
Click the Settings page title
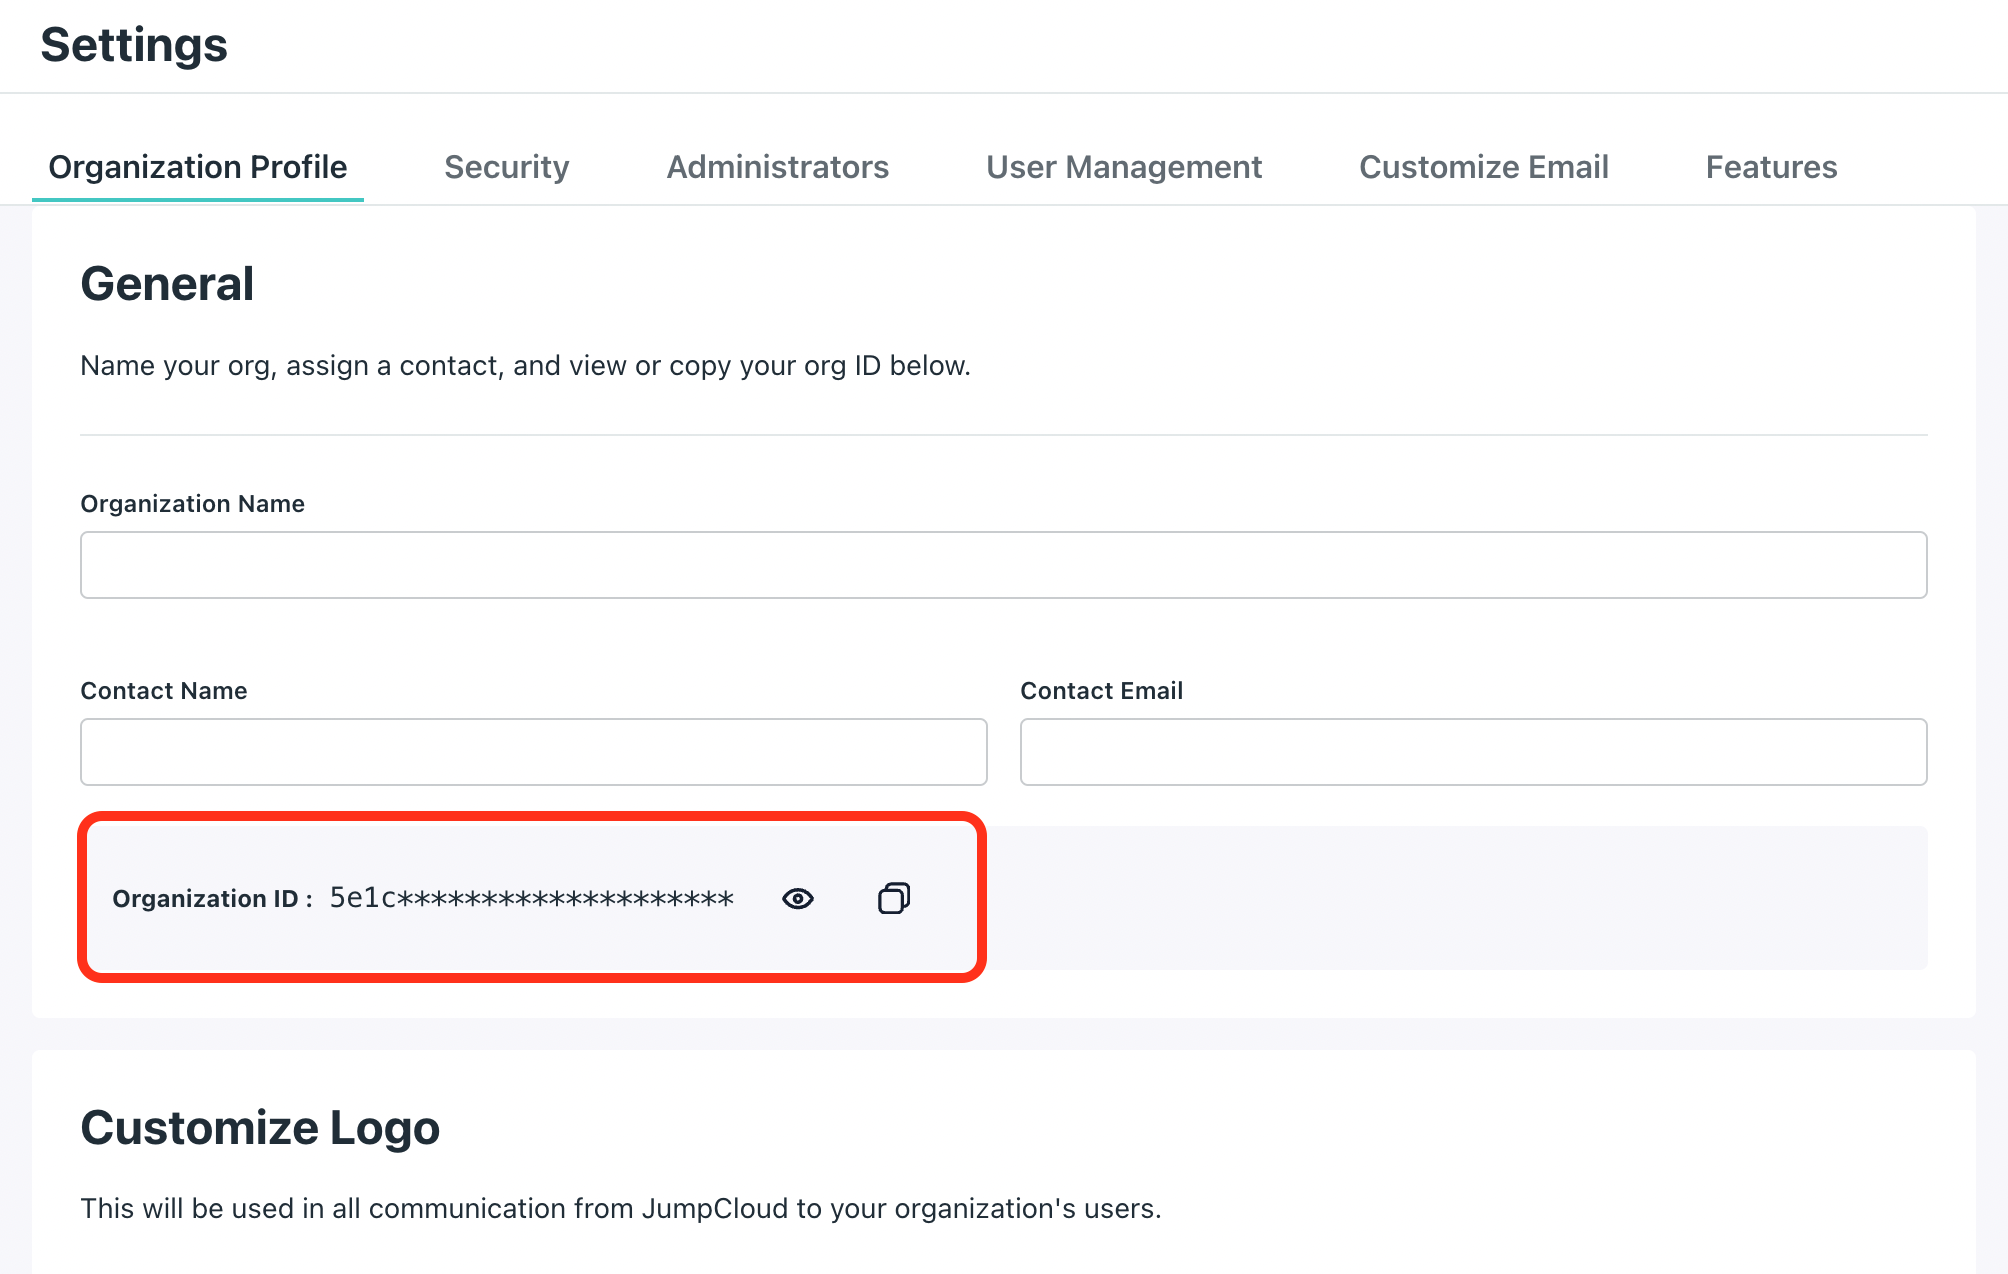click(x=134, y=45)
